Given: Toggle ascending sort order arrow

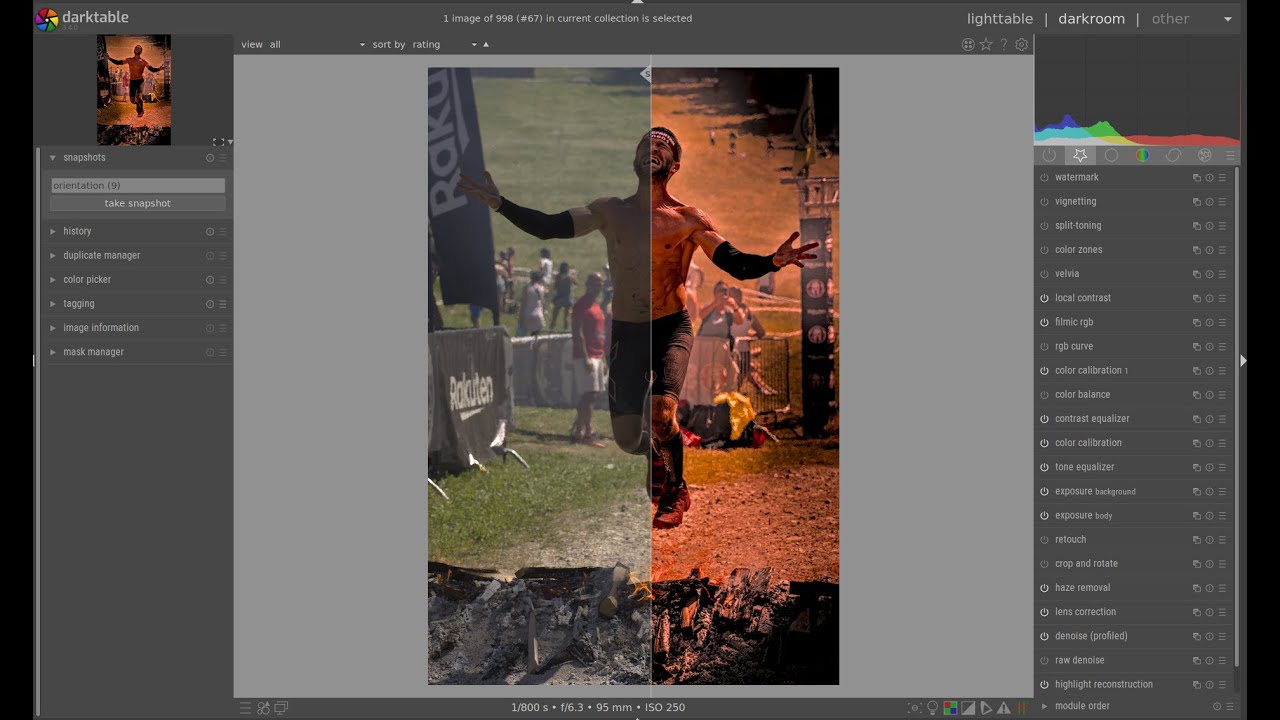Looking at the screenshot, I should (486, 44).
